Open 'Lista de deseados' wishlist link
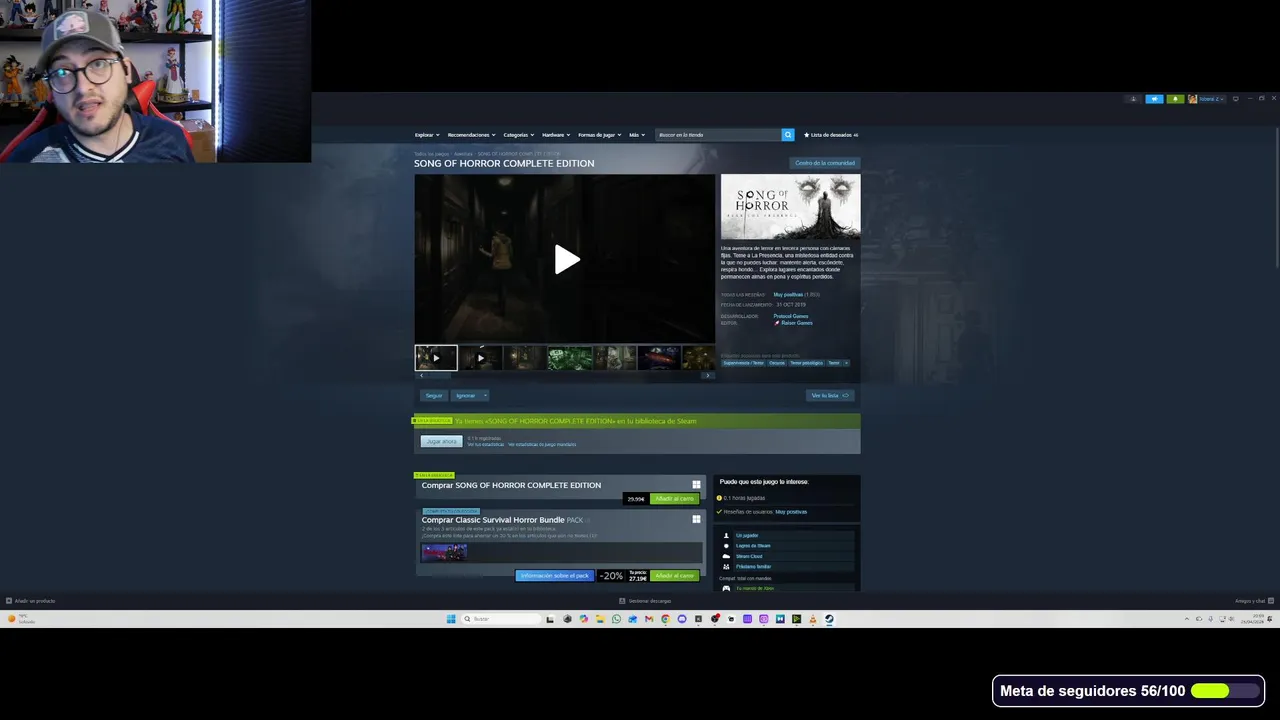Image resolution: width=1280 pixels, height=720 pixels. 831,134
